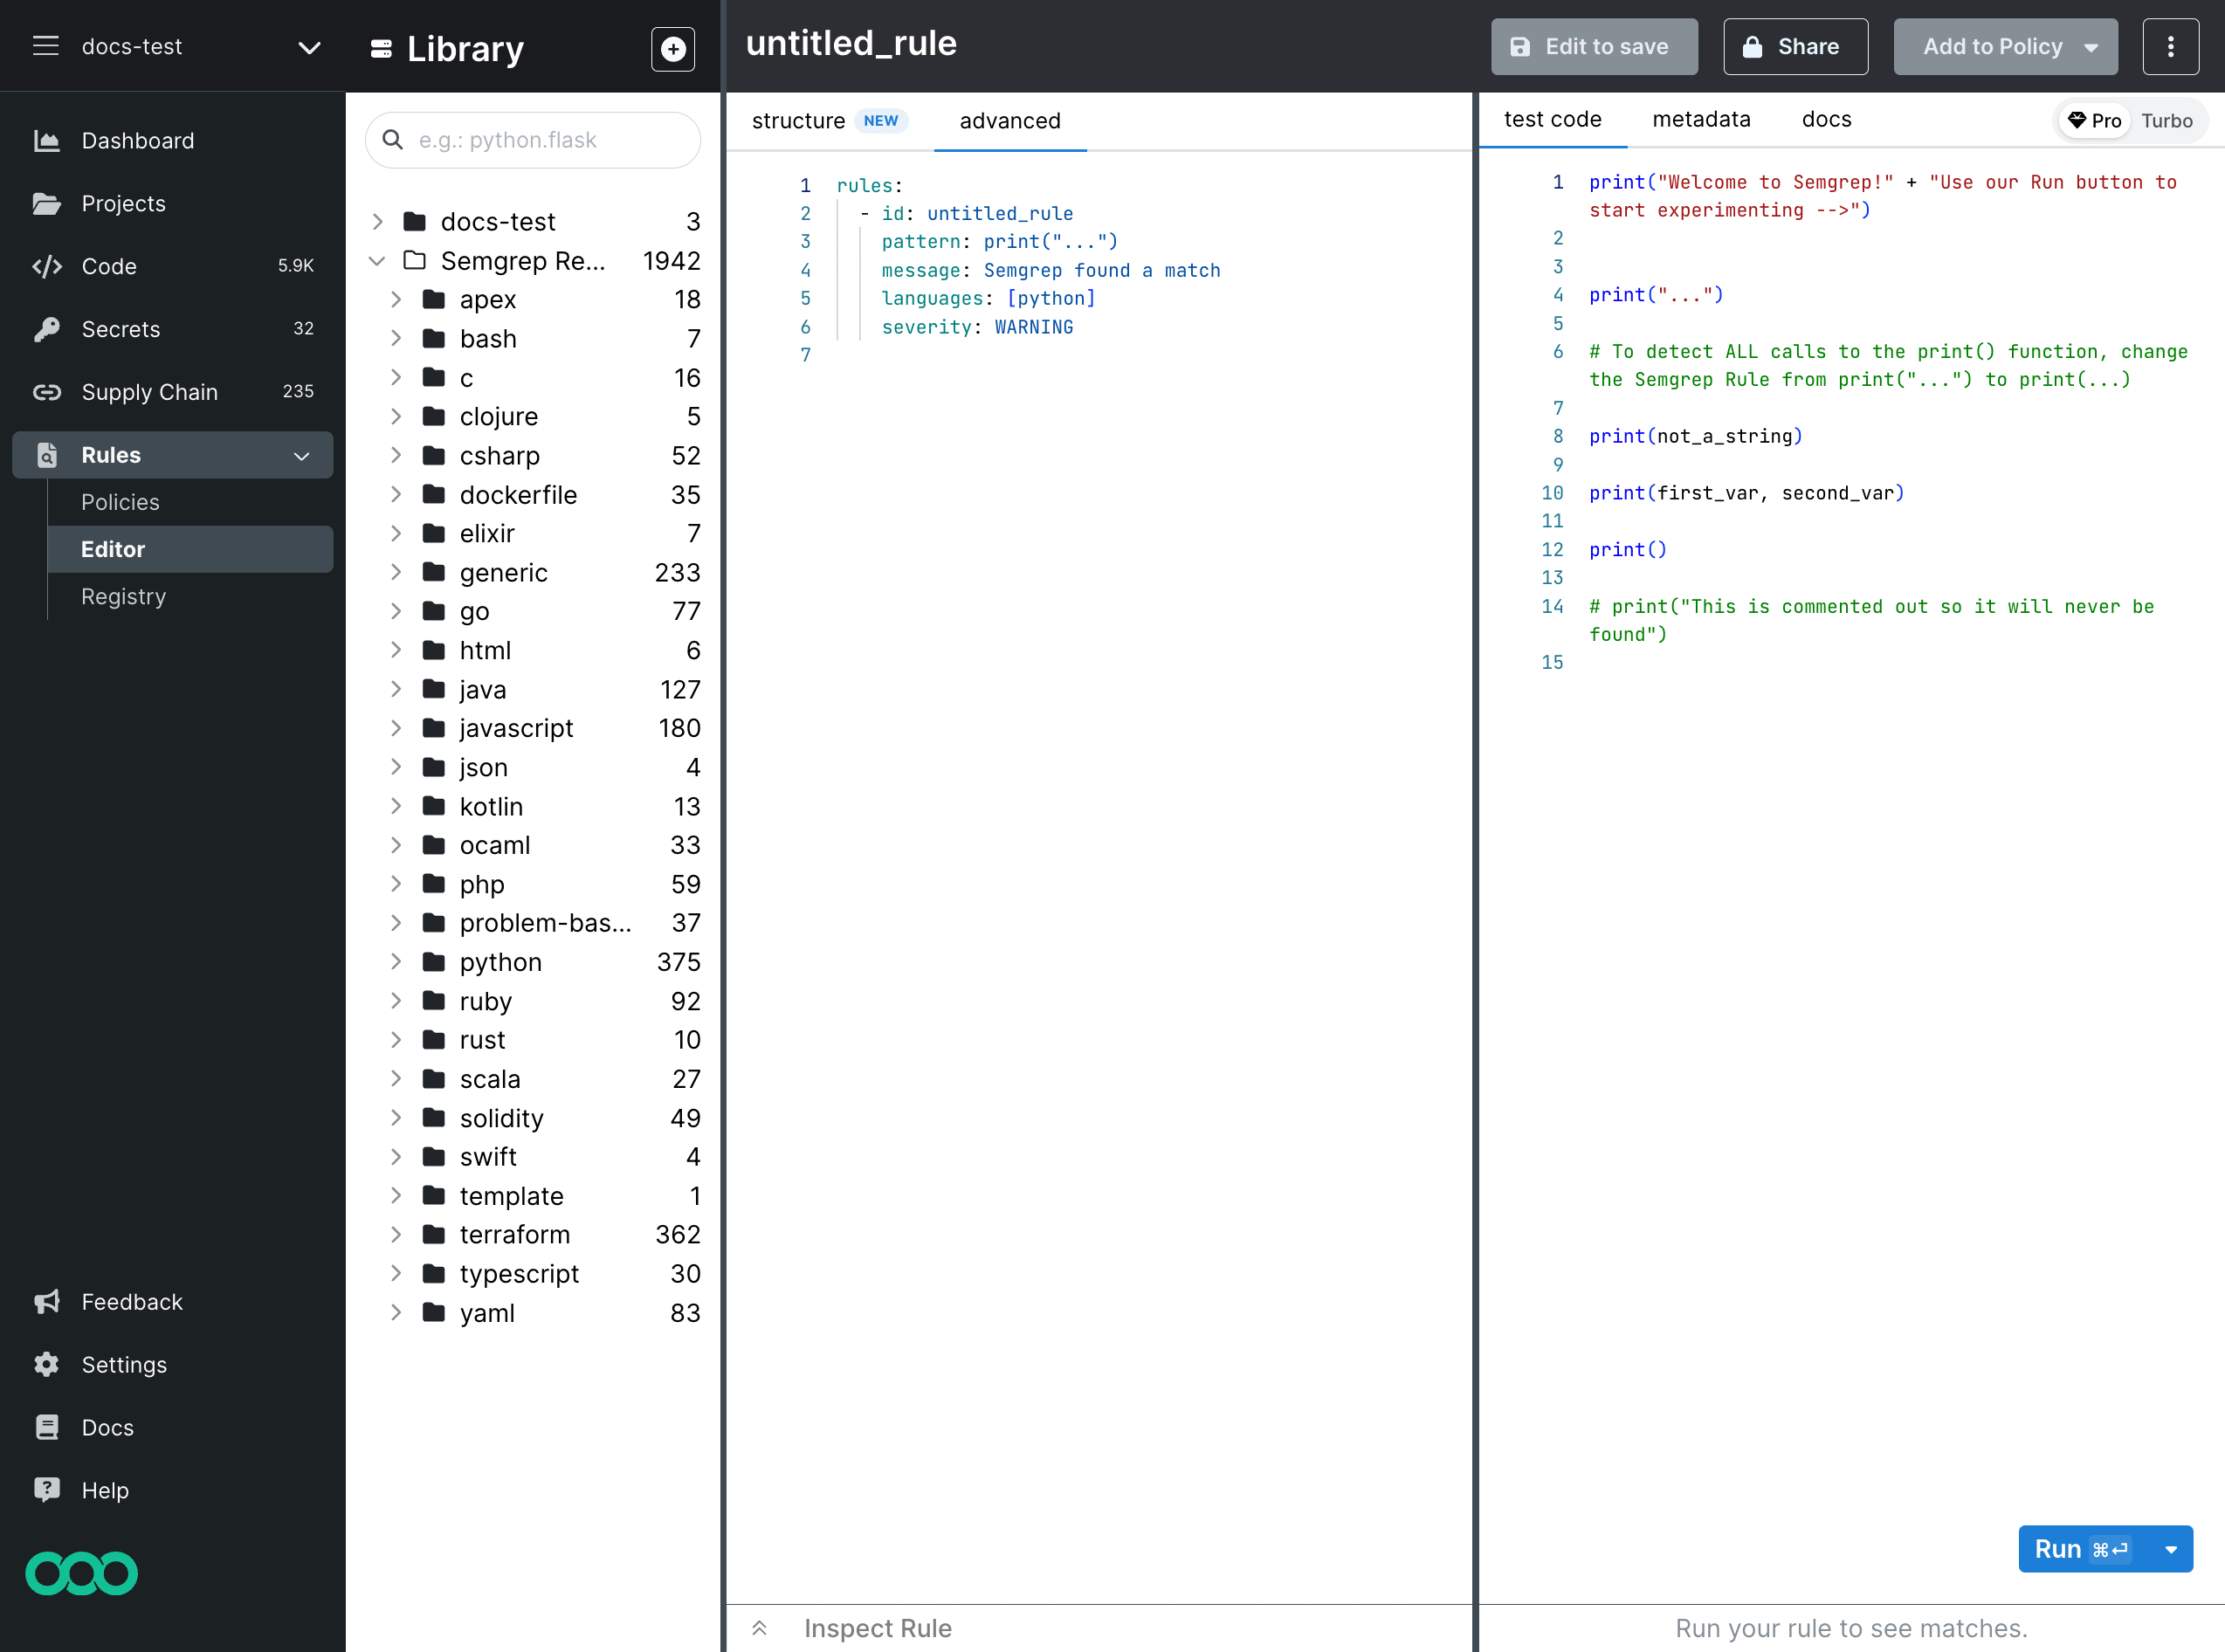
Task: Click the Supply Chain navigation icon
Action: [x=47, y=390]
